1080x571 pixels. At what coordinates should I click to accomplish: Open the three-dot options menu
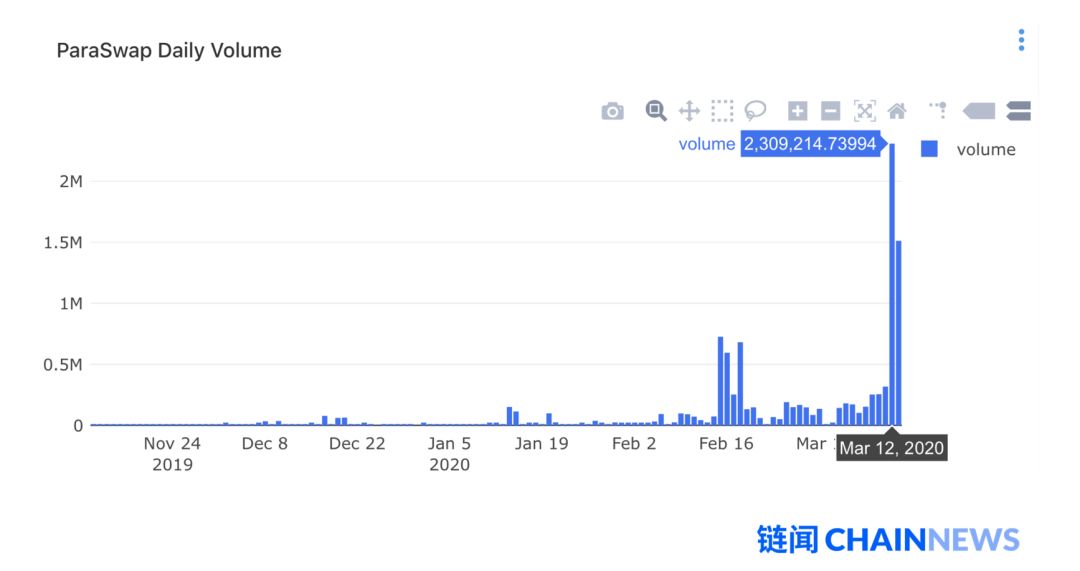tap(1021, 40)
